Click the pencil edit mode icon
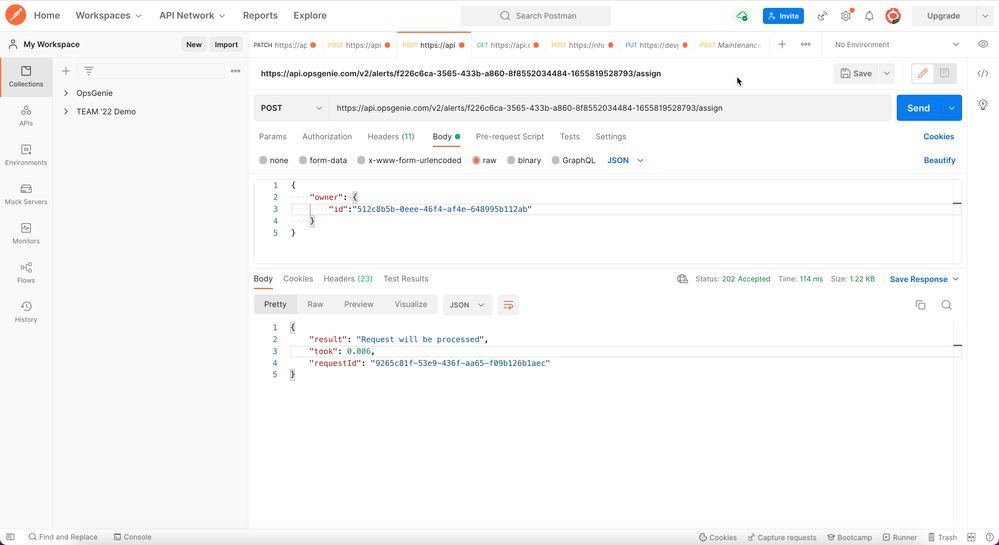Viewport: 999px width, 545px height. tap(922, 73)
